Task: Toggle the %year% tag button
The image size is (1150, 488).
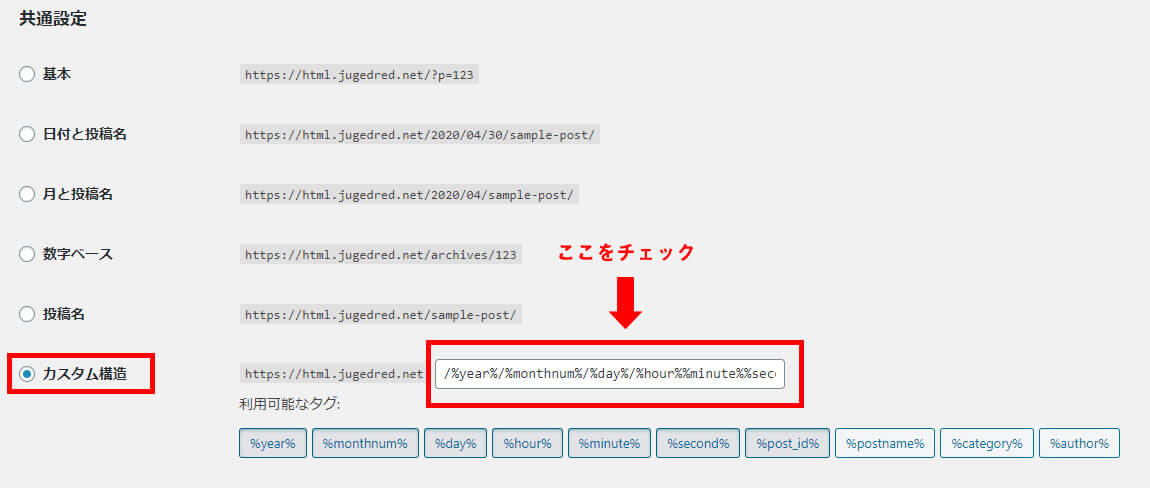Action: pyautogui.click(x=272, y=443)
